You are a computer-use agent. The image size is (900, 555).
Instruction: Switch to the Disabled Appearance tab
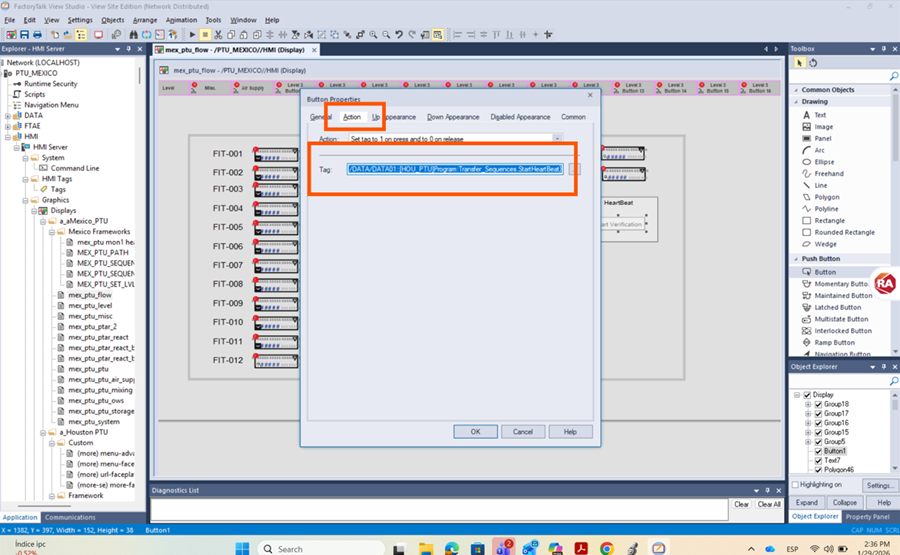(520, 117)
